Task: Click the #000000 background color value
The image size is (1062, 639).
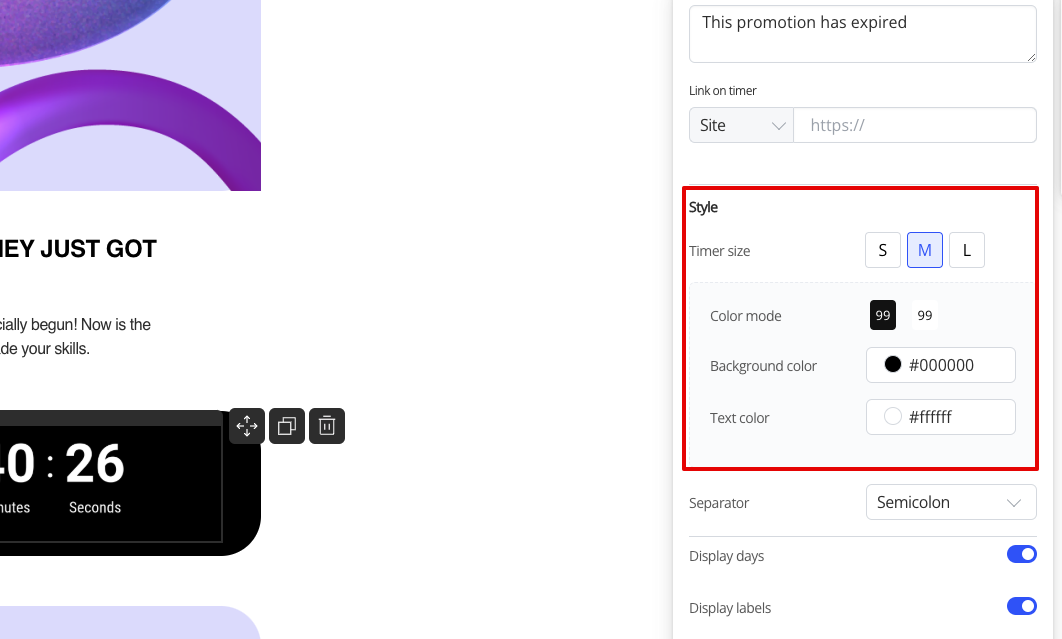Action: tap(941, 365)
